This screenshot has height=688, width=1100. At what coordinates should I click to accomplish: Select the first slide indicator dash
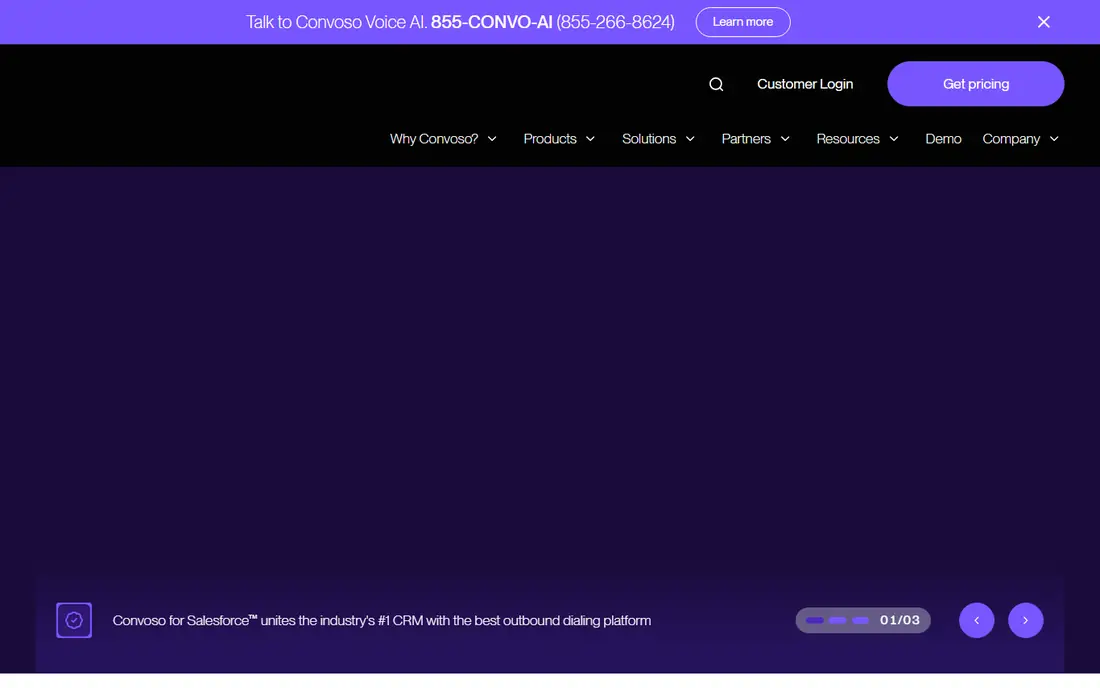(814, 620)
